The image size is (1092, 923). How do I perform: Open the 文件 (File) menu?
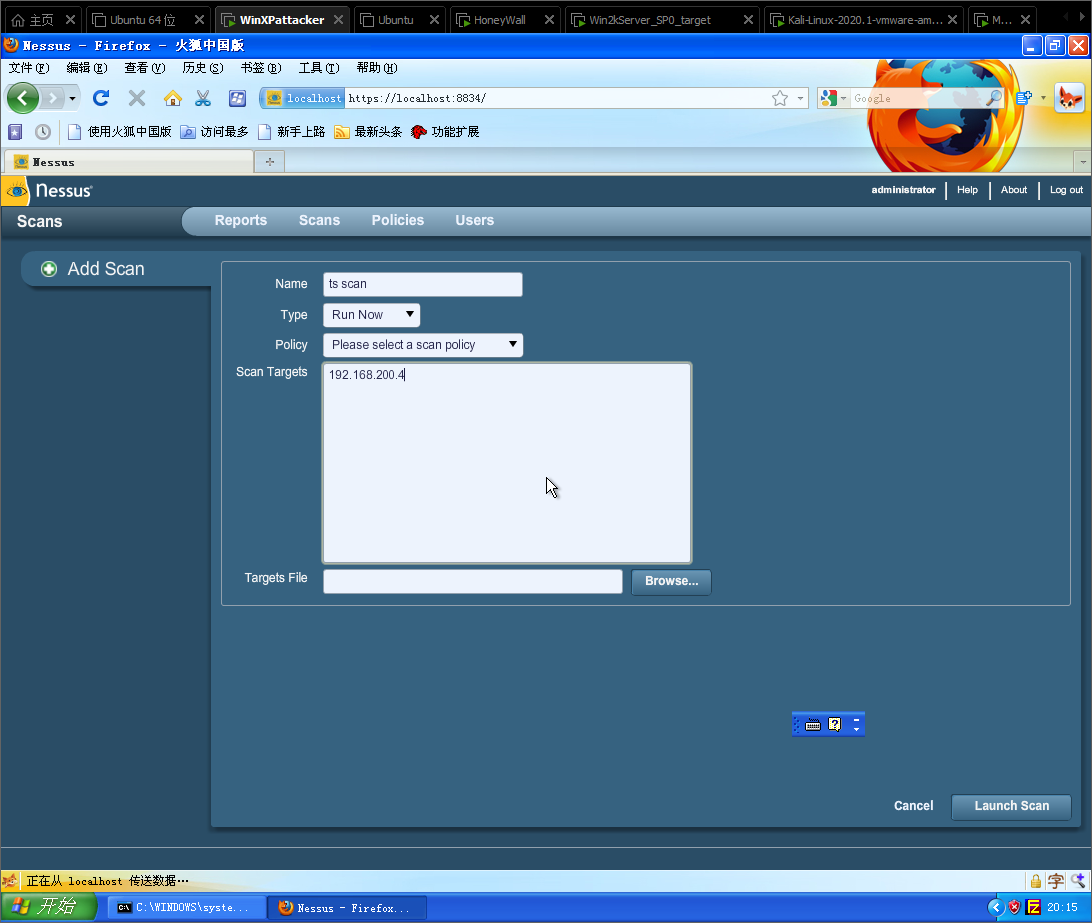29,68
